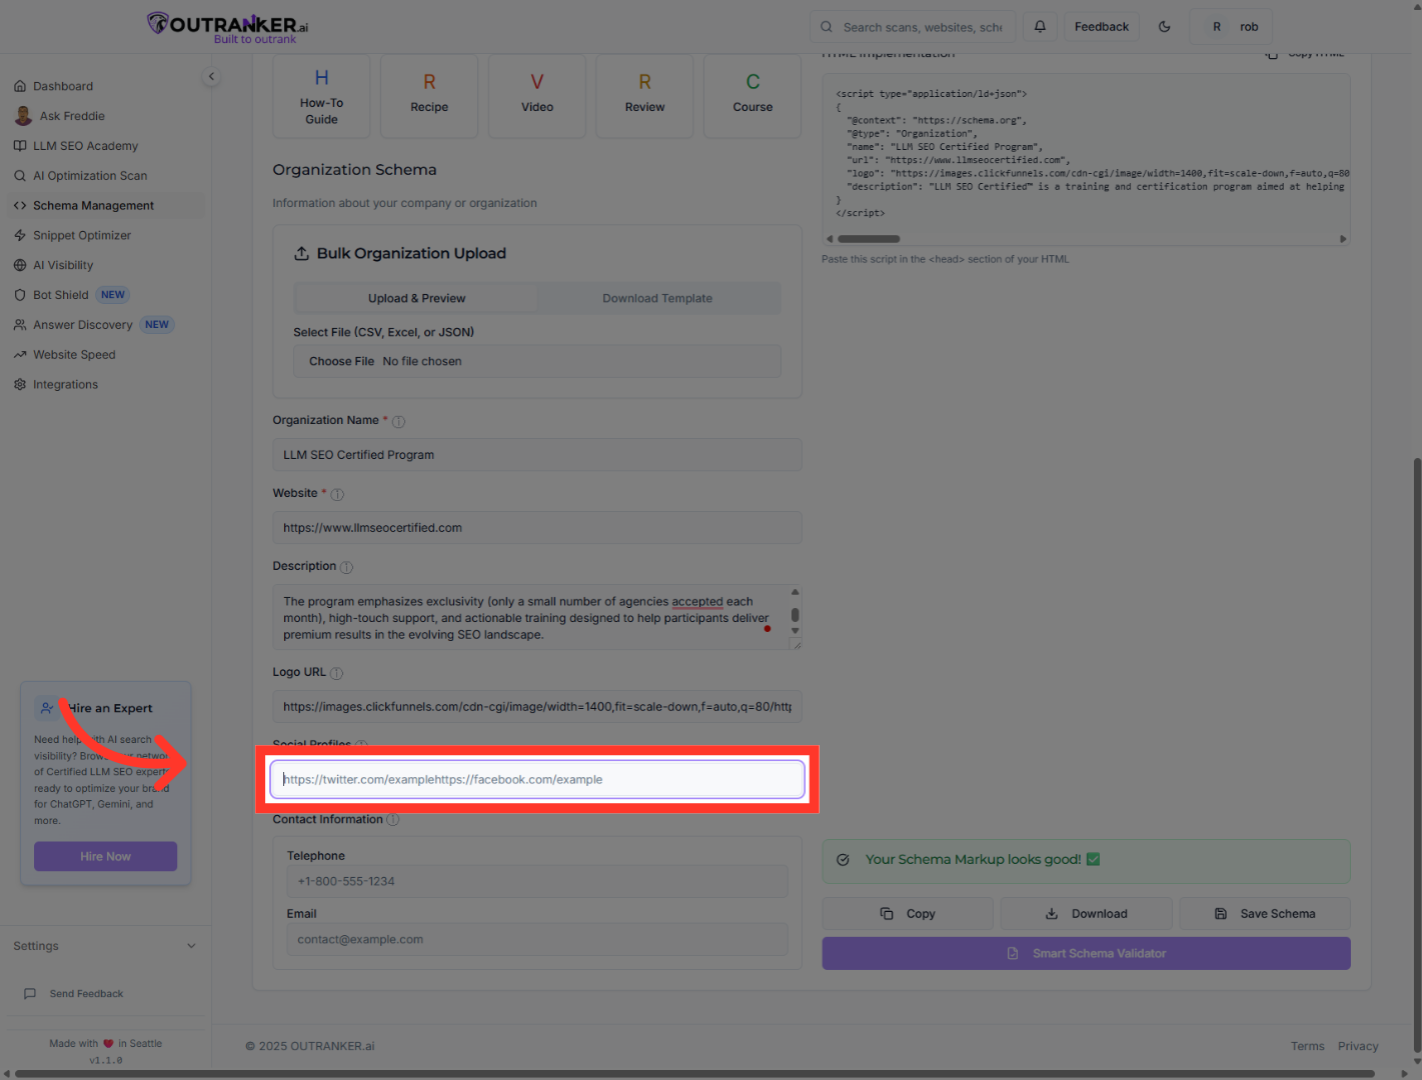Screen dimensions: 1422x1080
Task: Click the Download schema button
Action: point(1086,914)
